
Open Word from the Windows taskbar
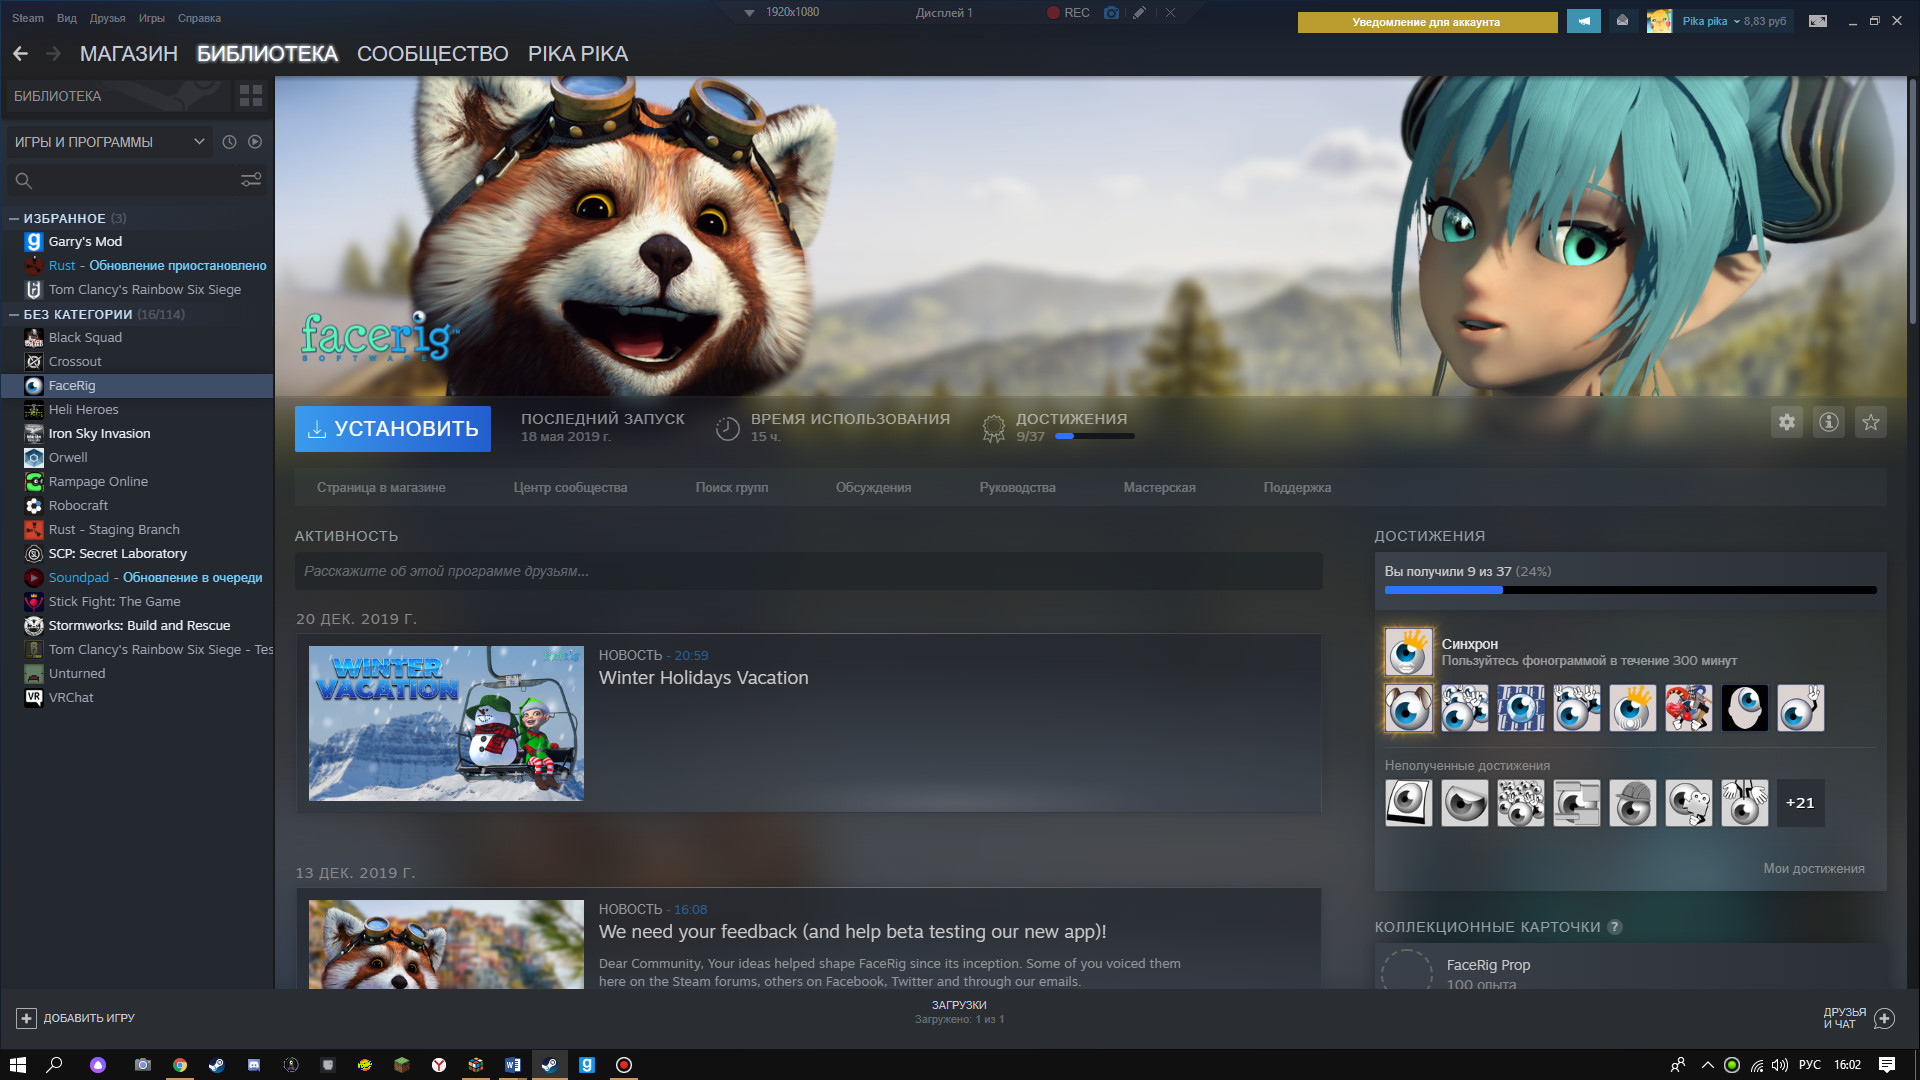point(513,1065)
